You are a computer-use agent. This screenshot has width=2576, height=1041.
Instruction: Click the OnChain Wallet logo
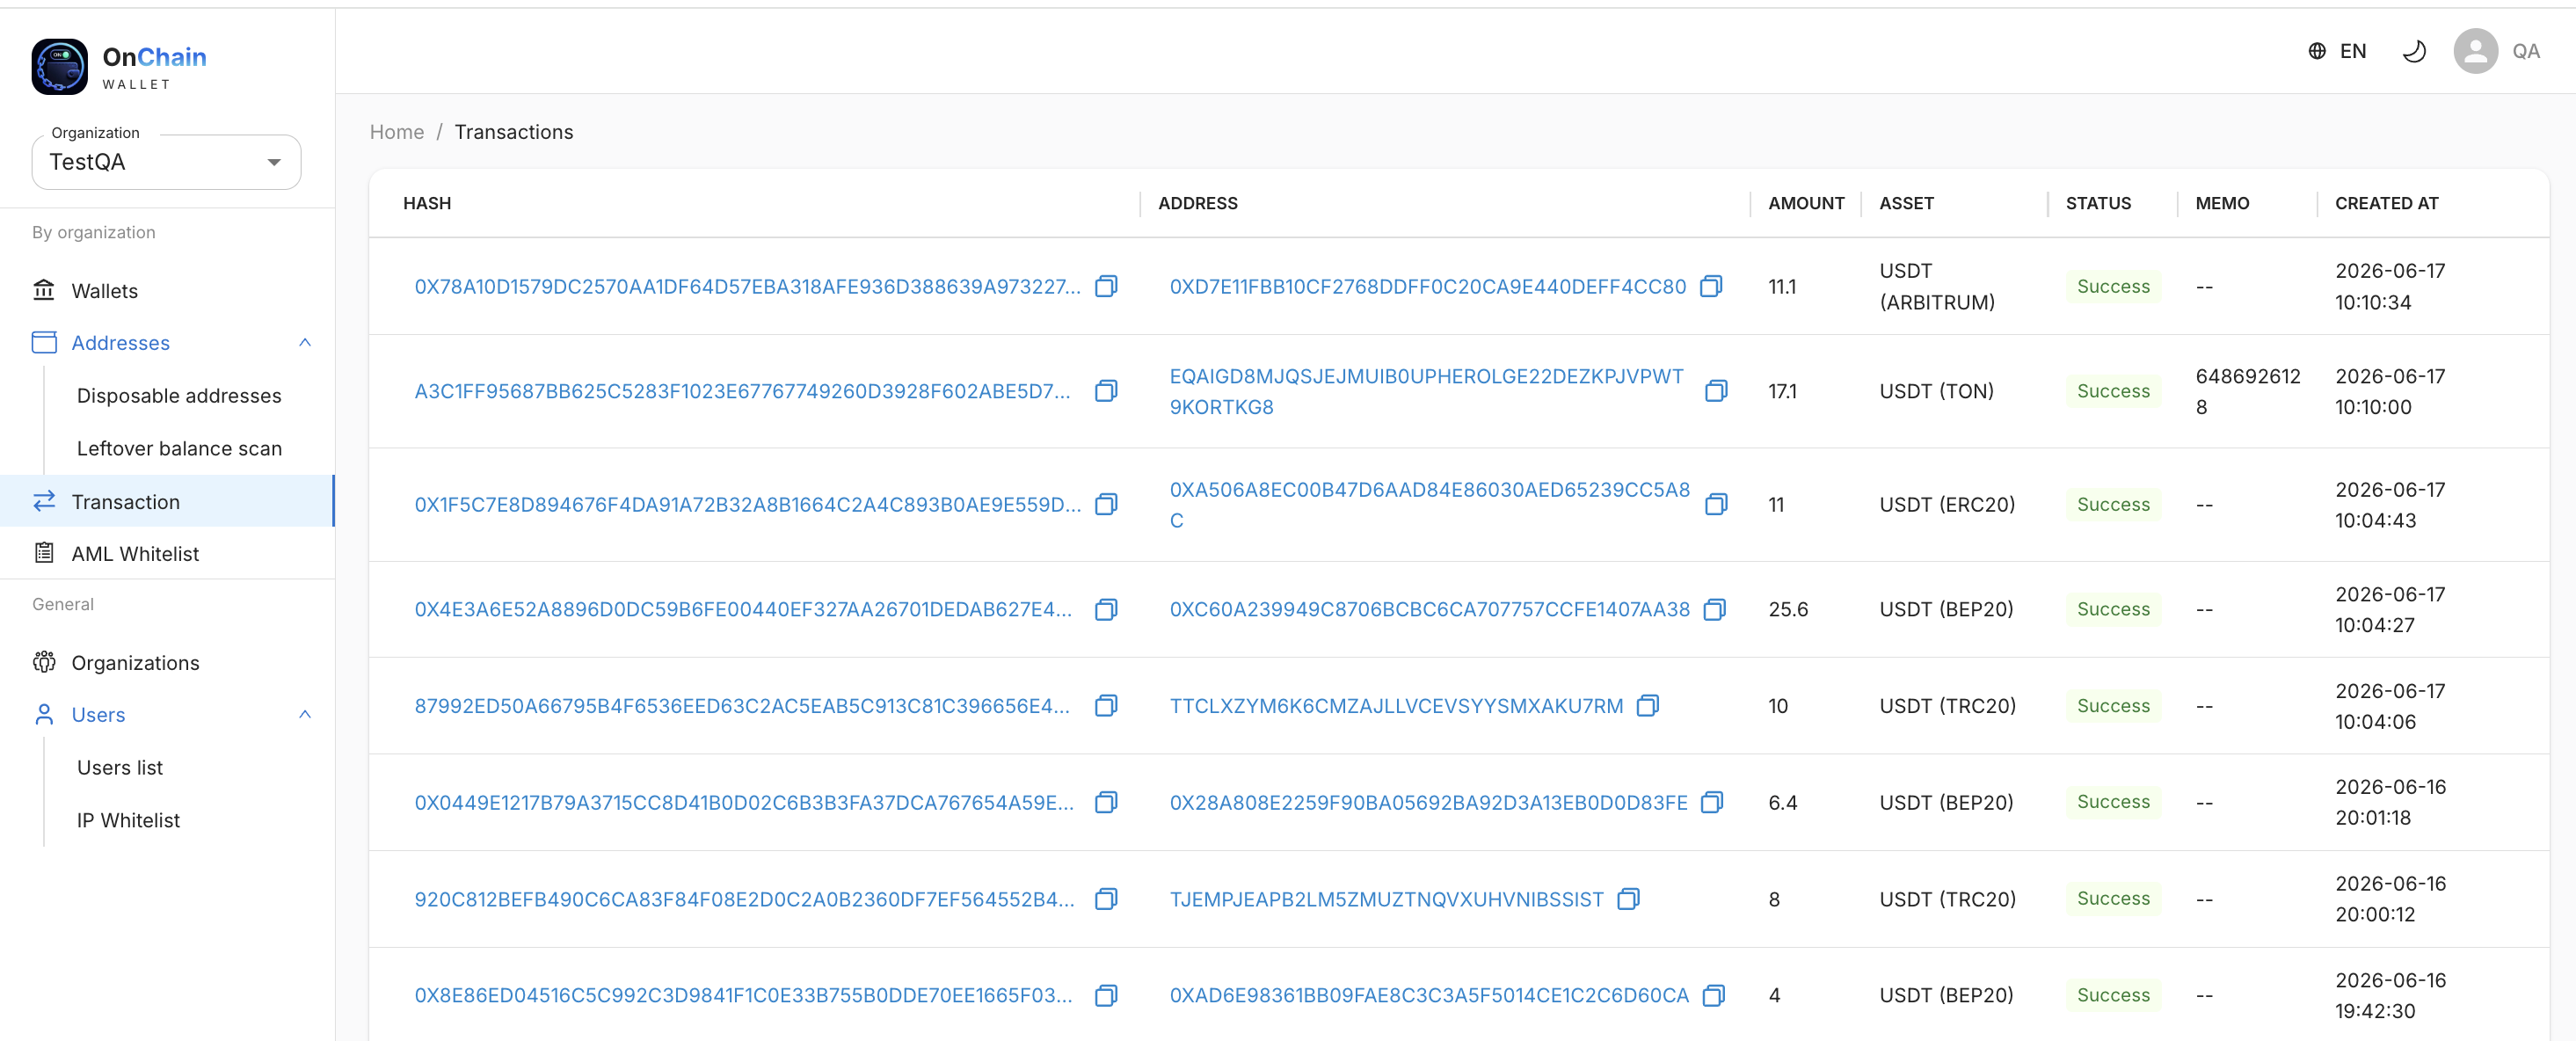(x=119, y=66)
